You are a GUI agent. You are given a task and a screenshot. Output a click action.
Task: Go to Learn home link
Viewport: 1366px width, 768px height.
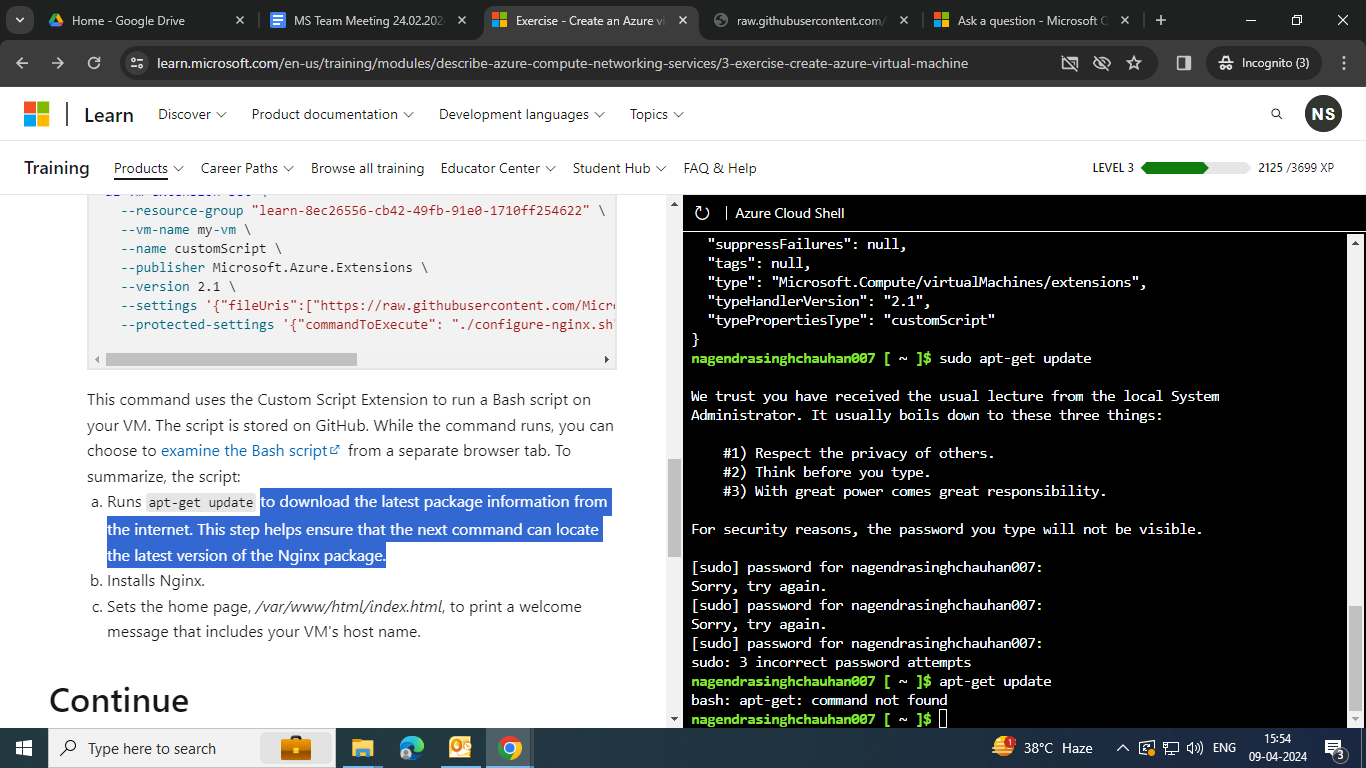point(108,115)
